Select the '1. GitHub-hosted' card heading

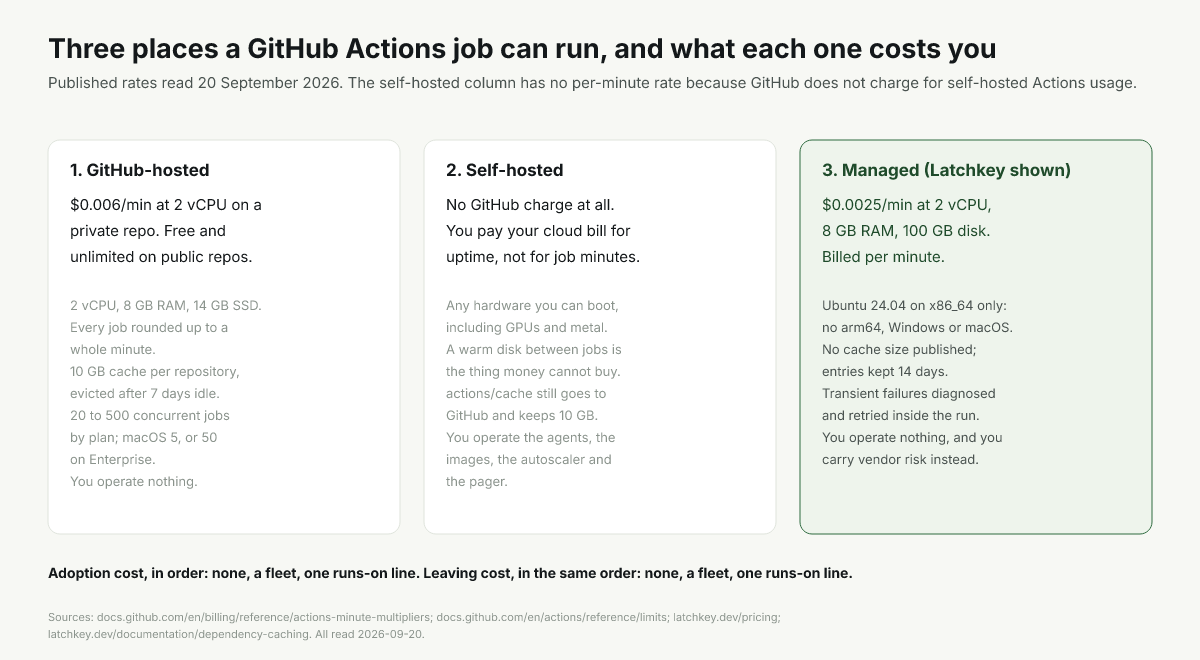coord(140,170)
